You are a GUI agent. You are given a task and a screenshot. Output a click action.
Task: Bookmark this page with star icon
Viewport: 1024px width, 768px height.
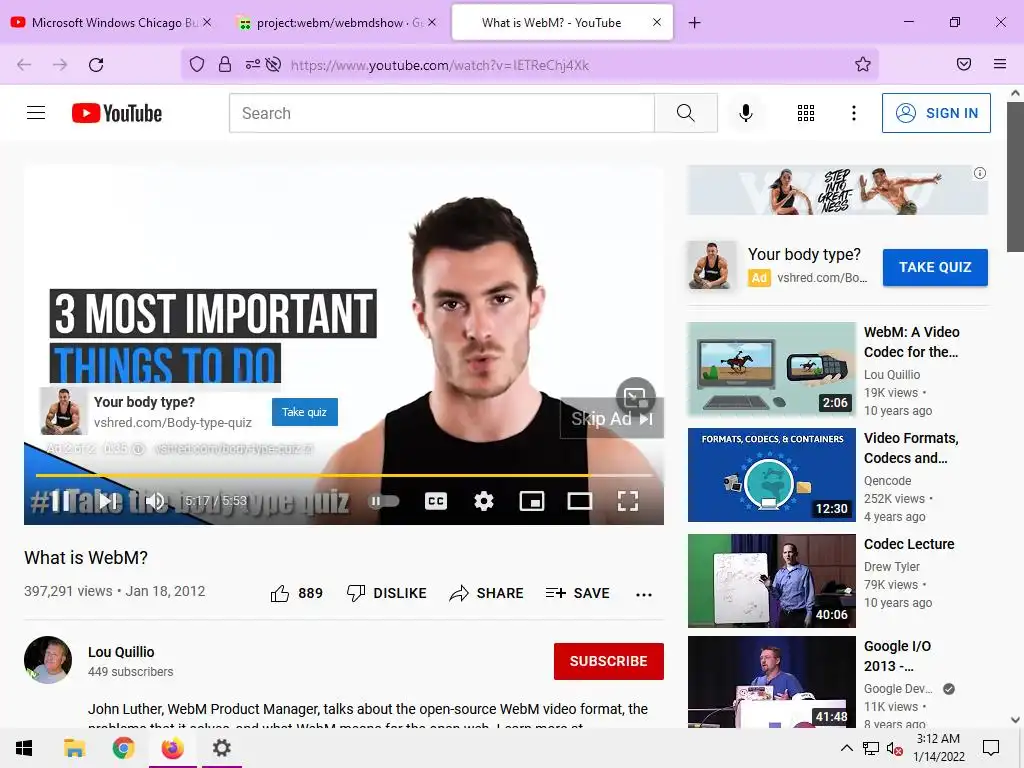[x=863, y=64]
